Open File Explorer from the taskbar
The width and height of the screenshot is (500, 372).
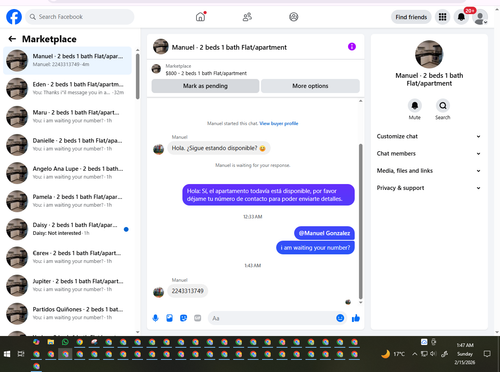(51, 342)
